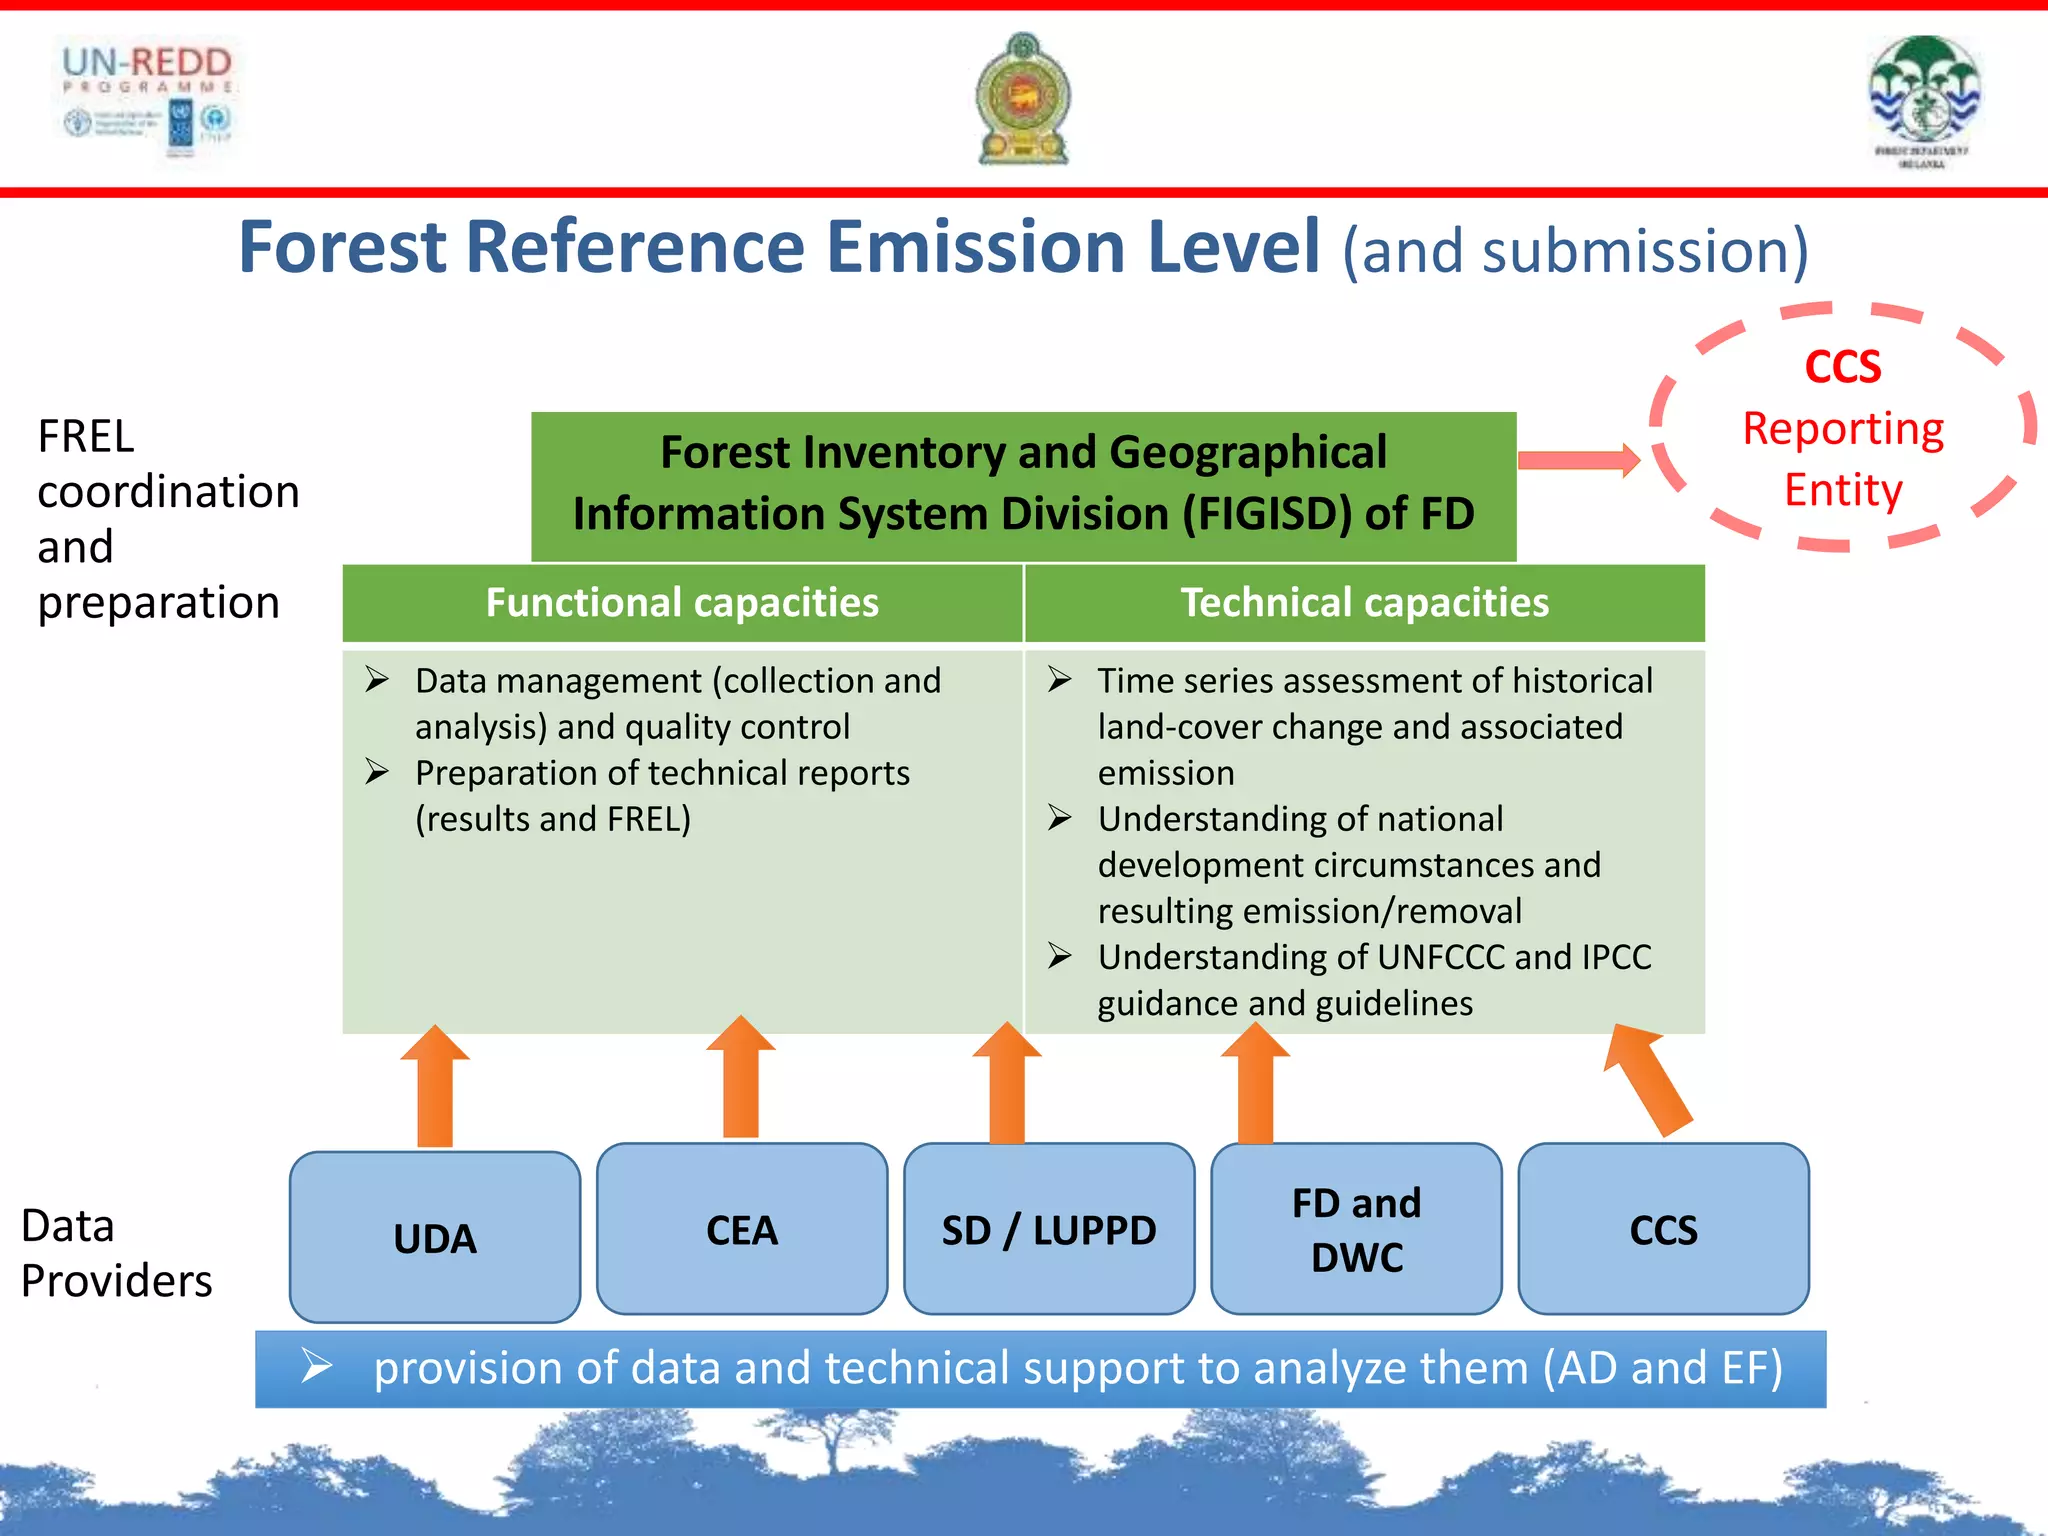Click 'FREL coordination and preparation' label
Image resolution: width=2048 pixels, height=1536 pixels.
[168, 519]
